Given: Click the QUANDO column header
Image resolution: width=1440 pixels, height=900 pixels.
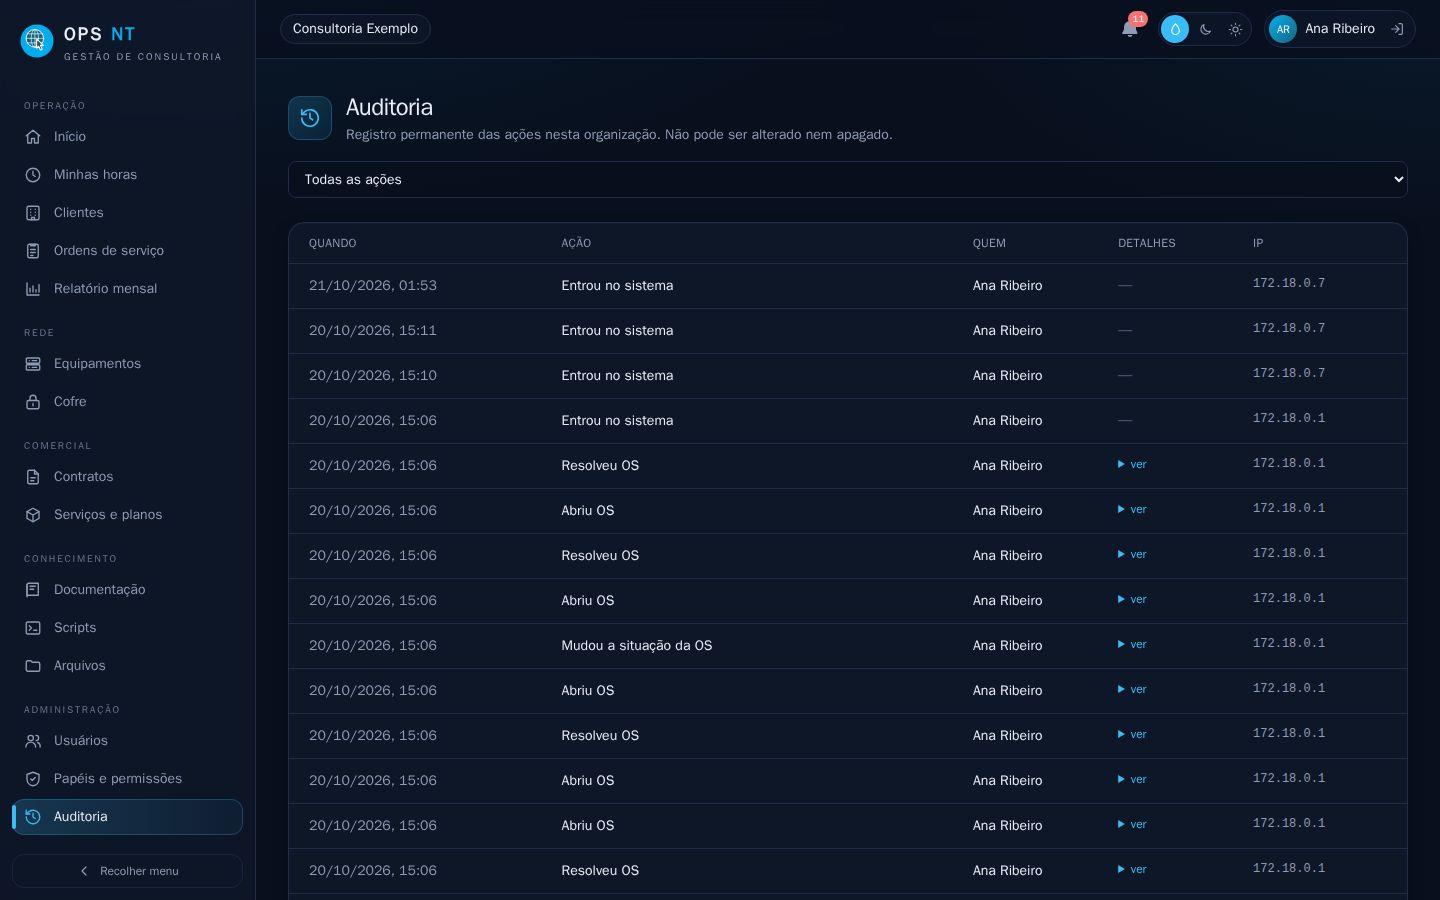Looking at the screenshot, I should pyautogui.click(x=332, y=243).
